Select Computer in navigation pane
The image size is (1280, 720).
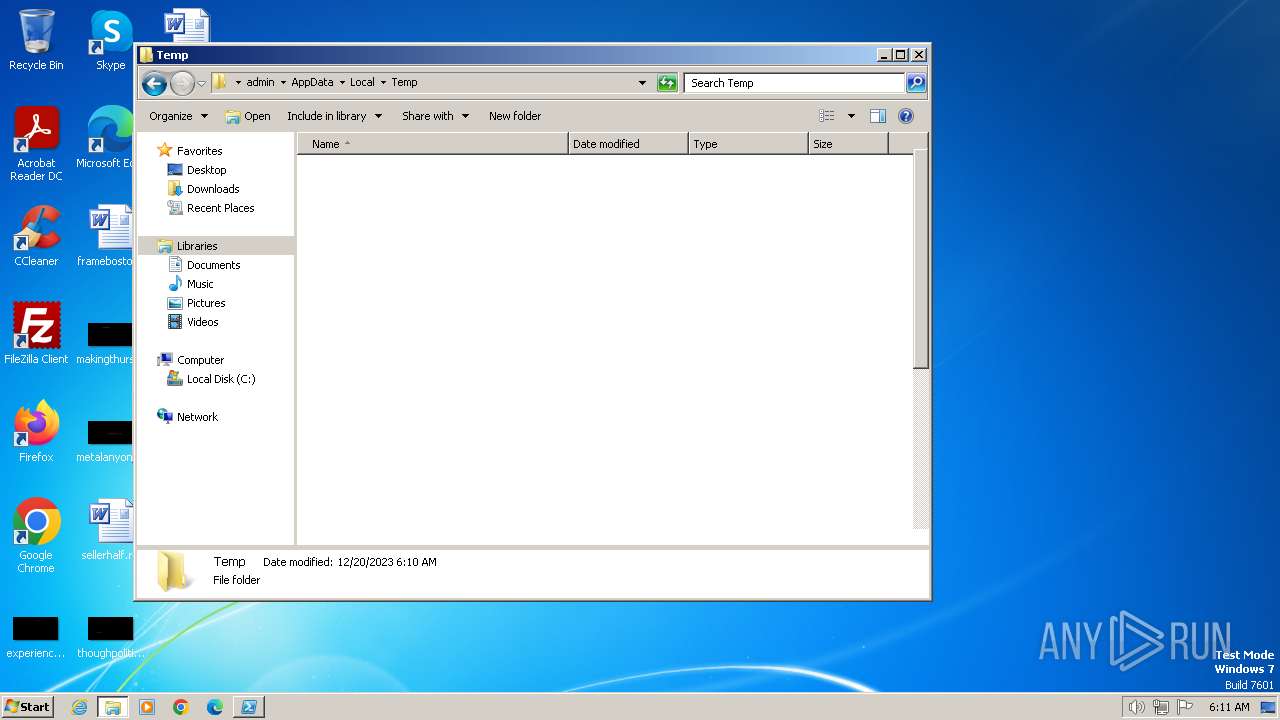pyautogui.click(x=191, y=360)
